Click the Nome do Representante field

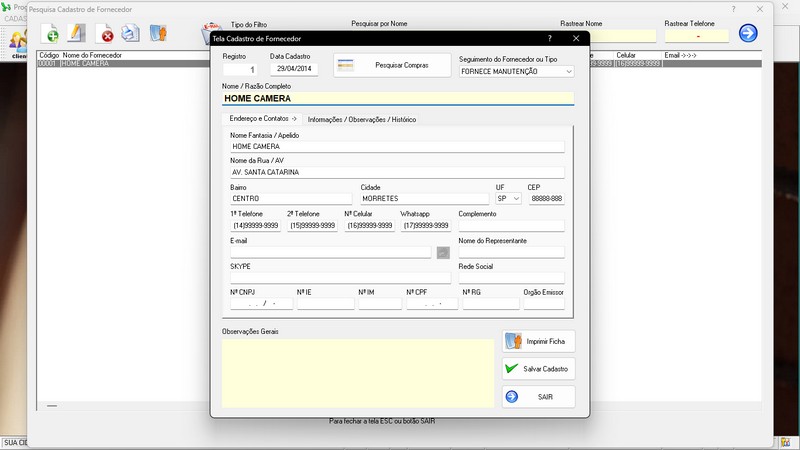click(x=511, y=252)
